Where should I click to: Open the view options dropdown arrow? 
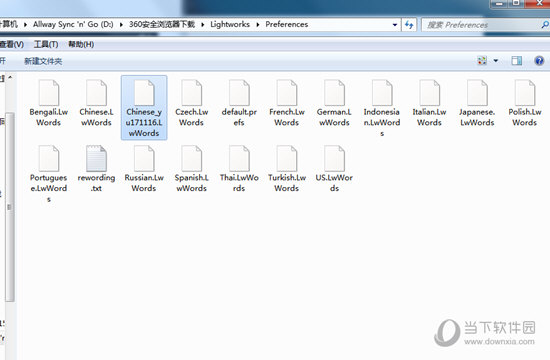(496, 61)
